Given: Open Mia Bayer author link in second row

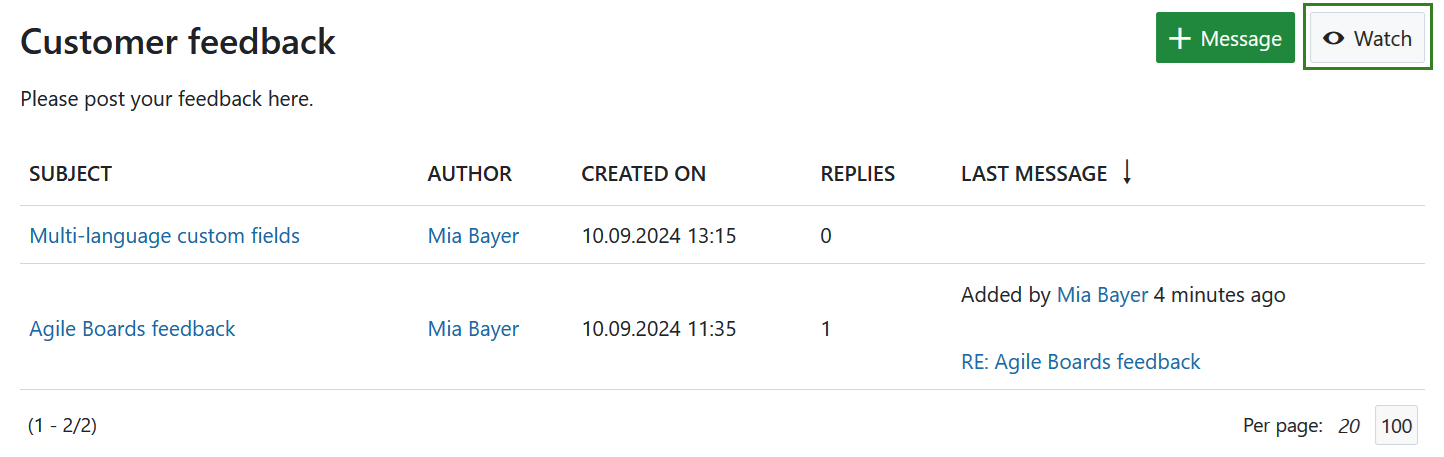Looking at the screenshot, I should pos(473,328).
